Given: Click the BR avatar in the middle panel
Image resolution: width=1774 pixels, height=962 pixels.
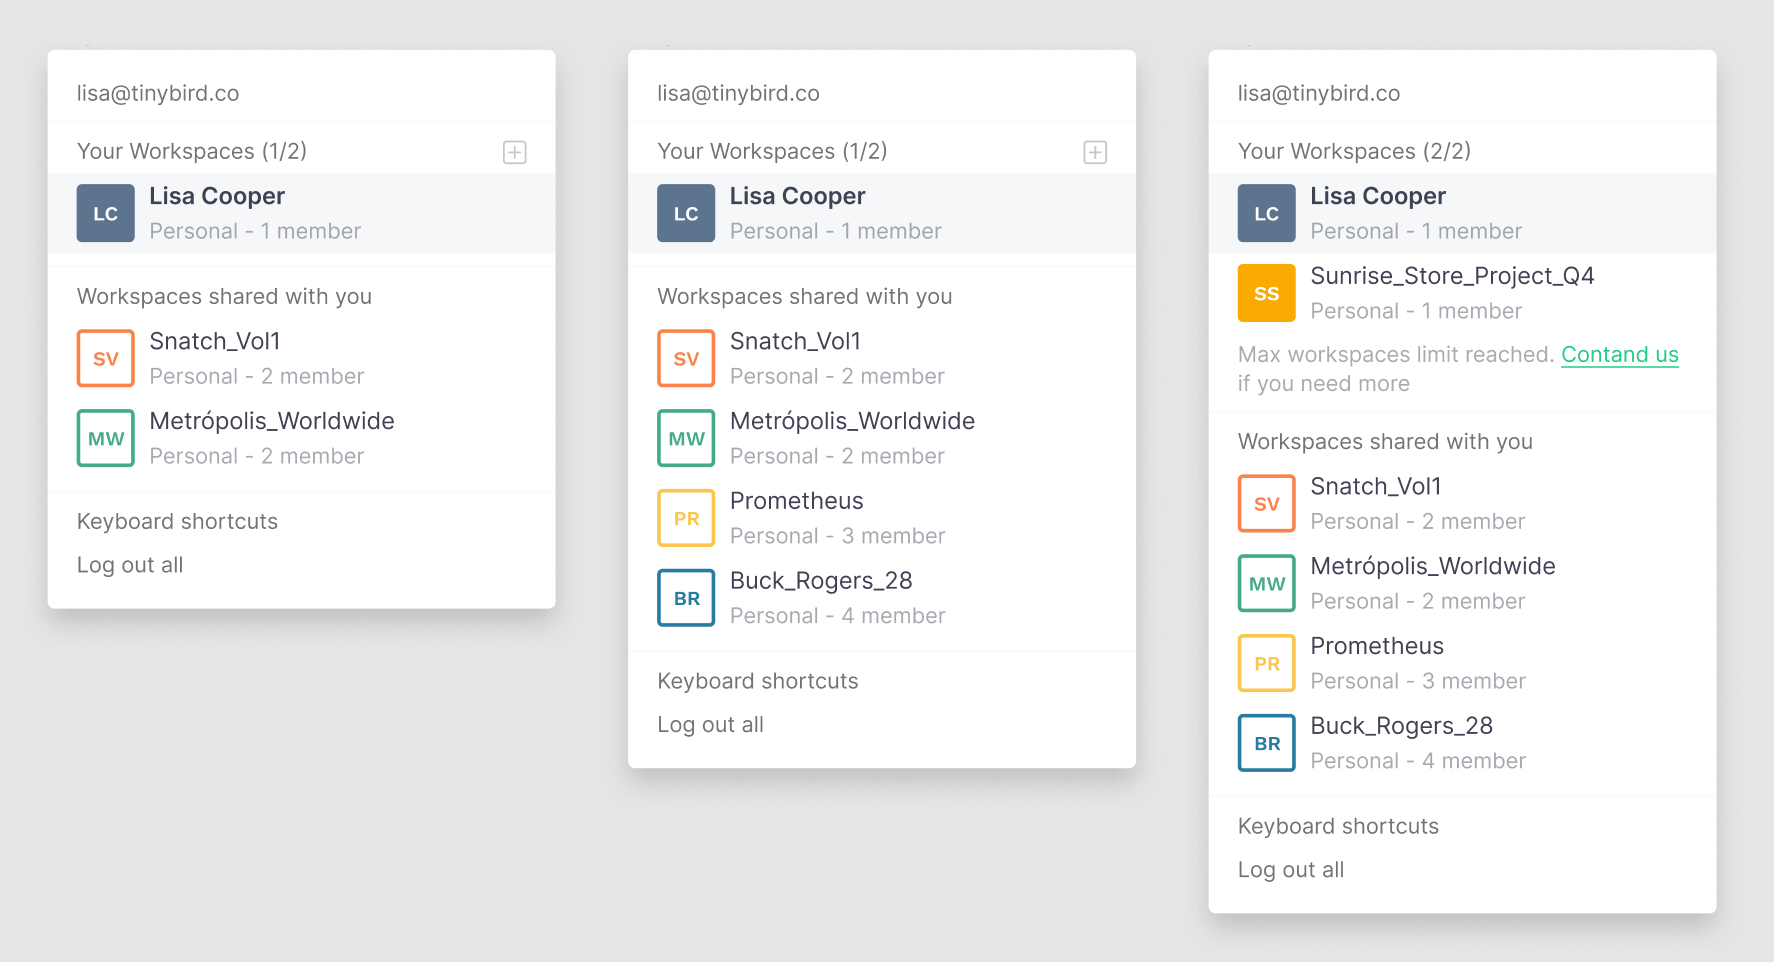Looking at the screenshot, I should [686, 598].
